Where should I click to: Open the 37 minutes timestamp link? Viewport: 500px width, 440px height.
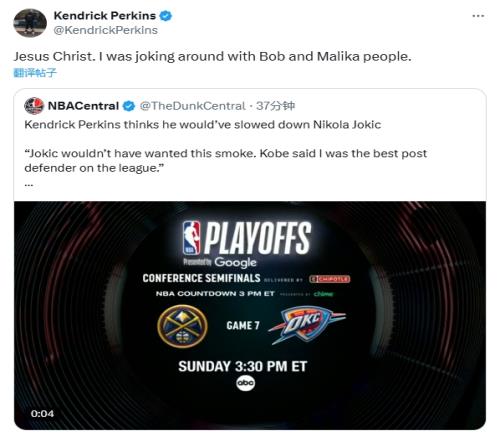(x=275, y=106)
